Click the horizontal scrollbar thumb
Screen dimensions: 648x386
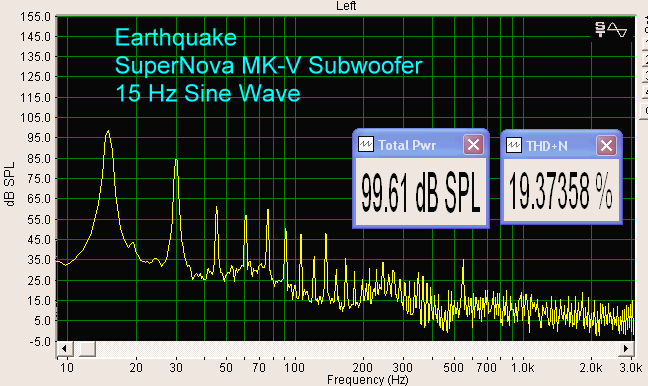click(87, 349)
